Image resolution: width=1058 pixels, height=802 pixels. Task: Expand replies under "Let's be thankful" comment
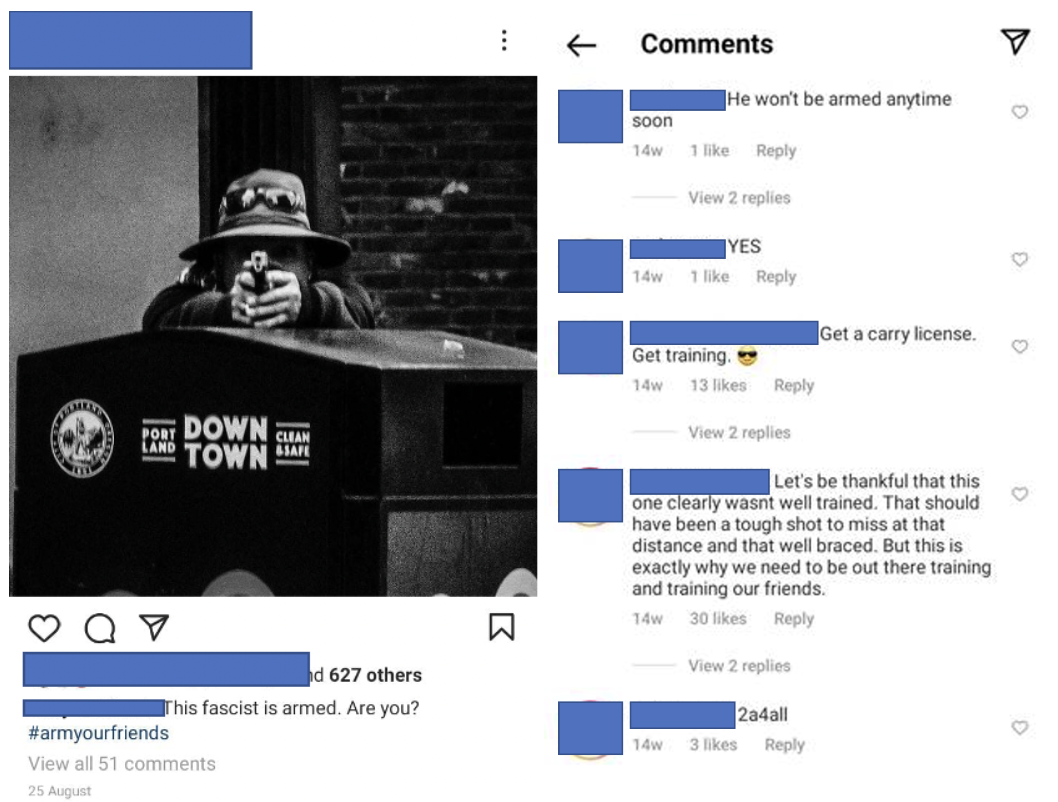[x=739, y=666]
